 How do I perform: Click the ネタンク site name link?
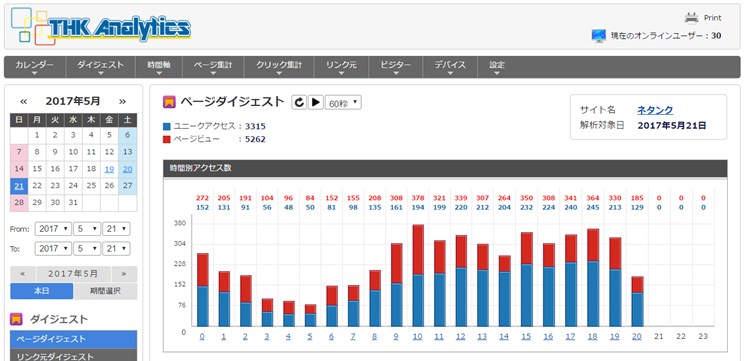[655, 110]
